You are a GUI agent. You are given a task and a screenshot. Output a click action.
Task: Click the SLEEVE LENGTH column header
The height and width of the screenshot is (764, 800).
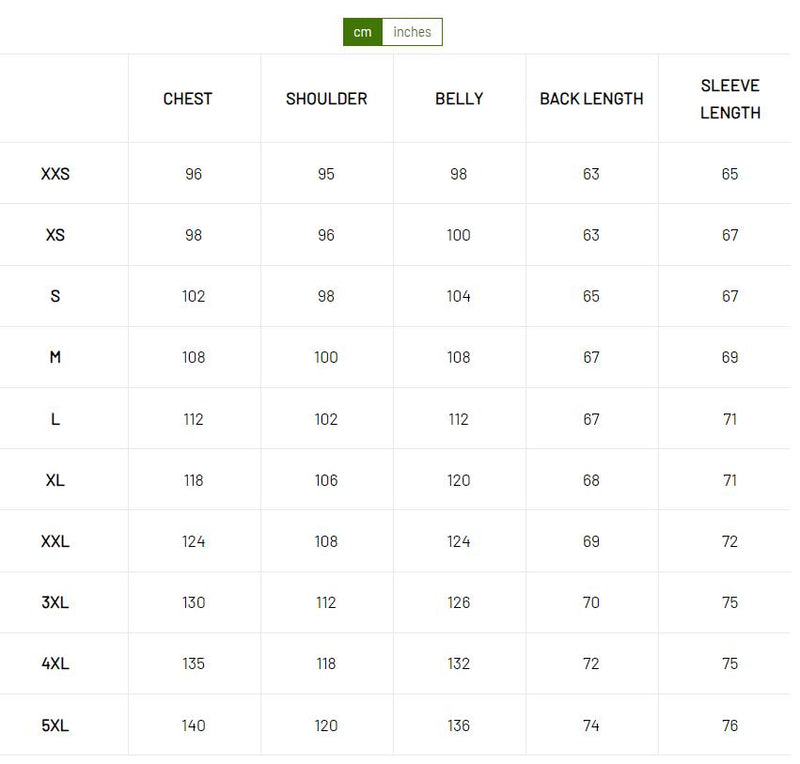(x=729, y=99)
